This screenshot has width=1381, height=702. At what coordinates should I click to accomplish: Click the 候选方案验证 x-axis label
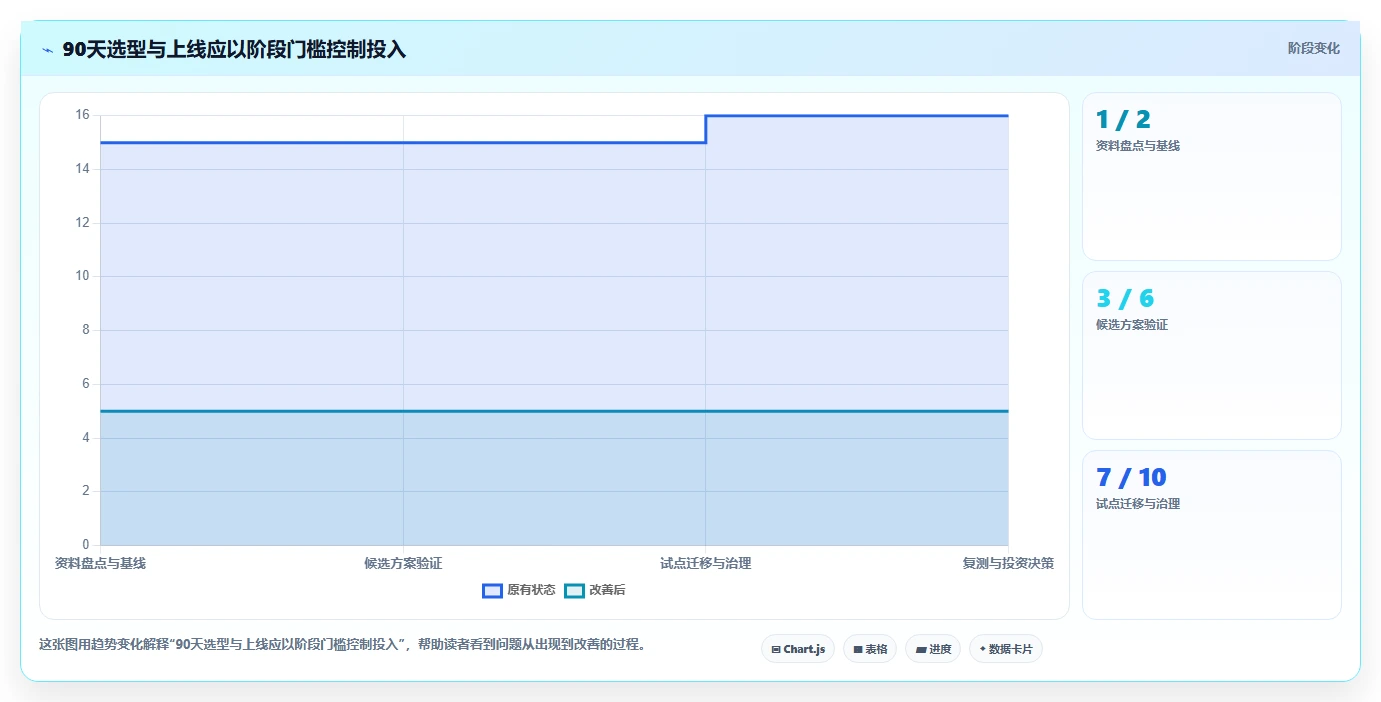pos(403,564)
